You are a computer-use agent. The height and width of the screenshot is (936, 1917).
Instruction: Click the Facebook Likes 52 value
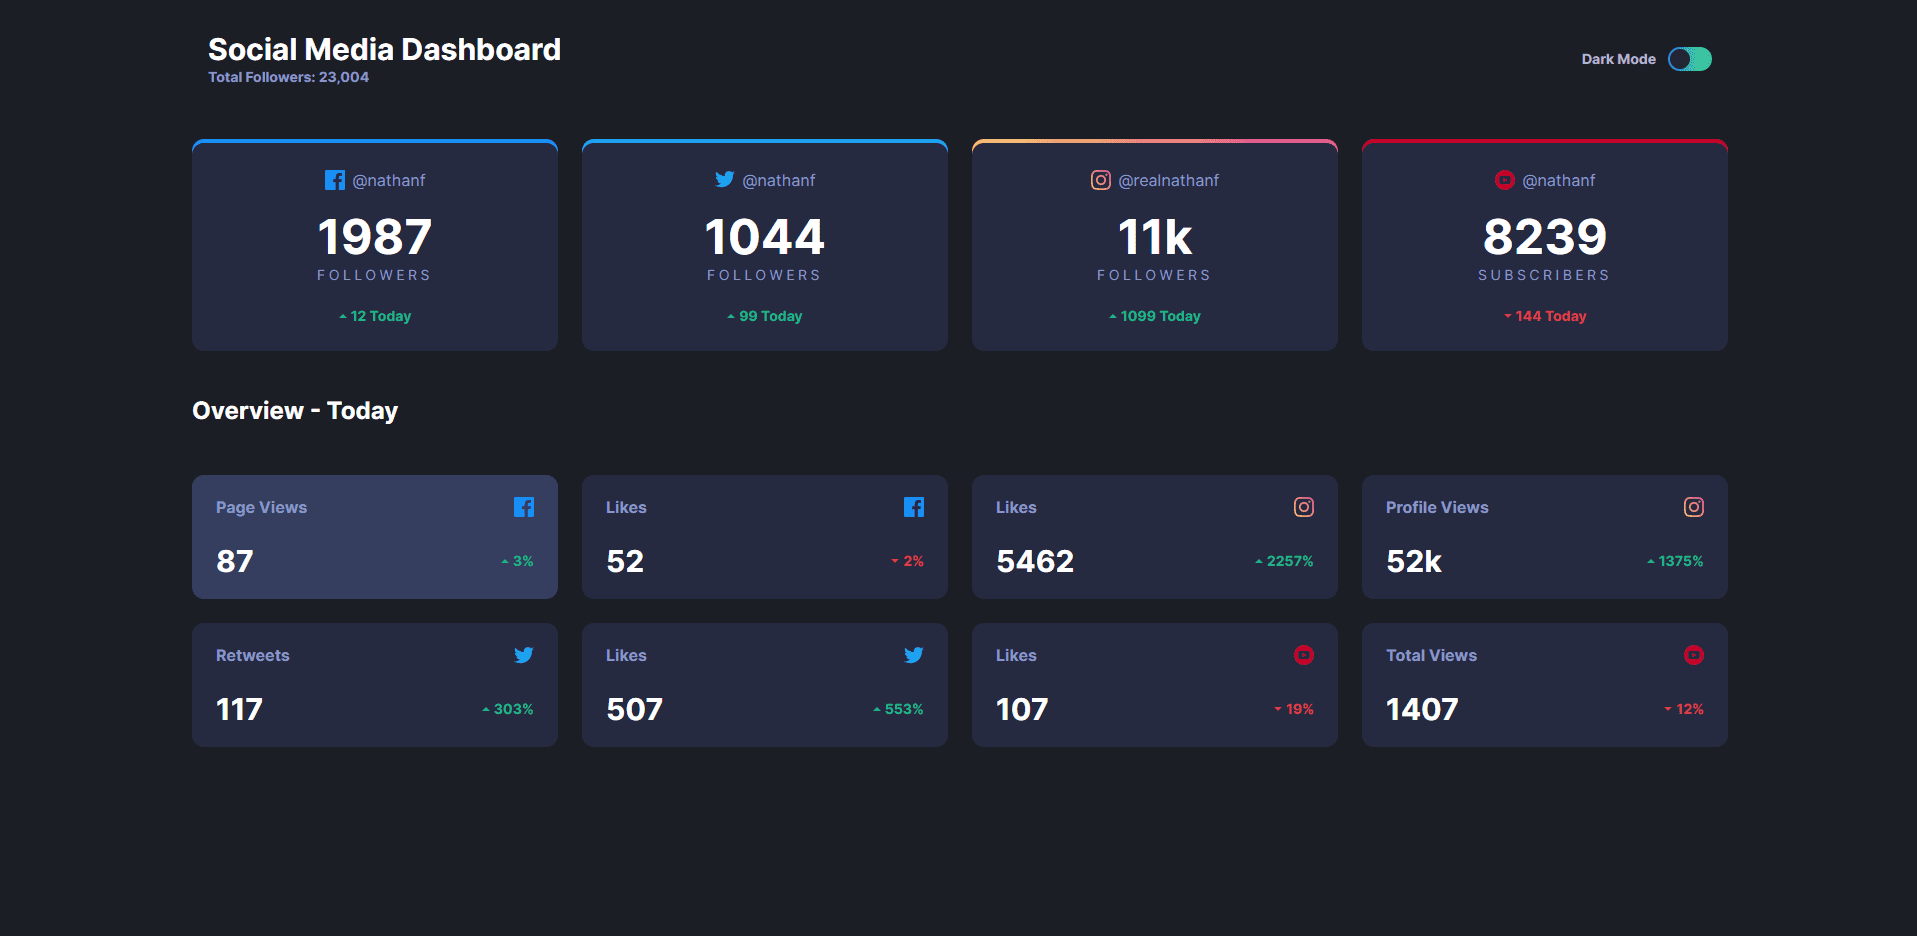(x=625, y=561)
